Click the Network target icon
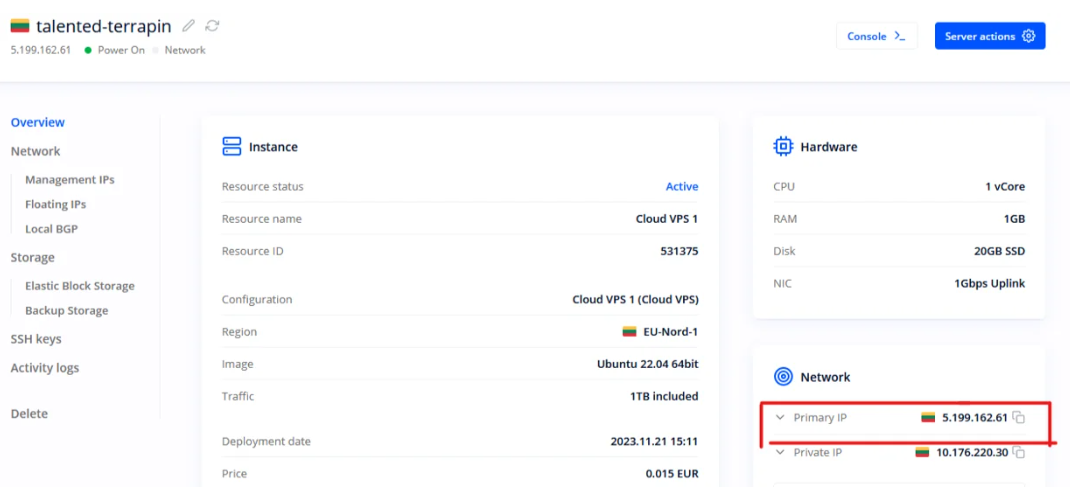1070x501 pixels. click(783, 377)
